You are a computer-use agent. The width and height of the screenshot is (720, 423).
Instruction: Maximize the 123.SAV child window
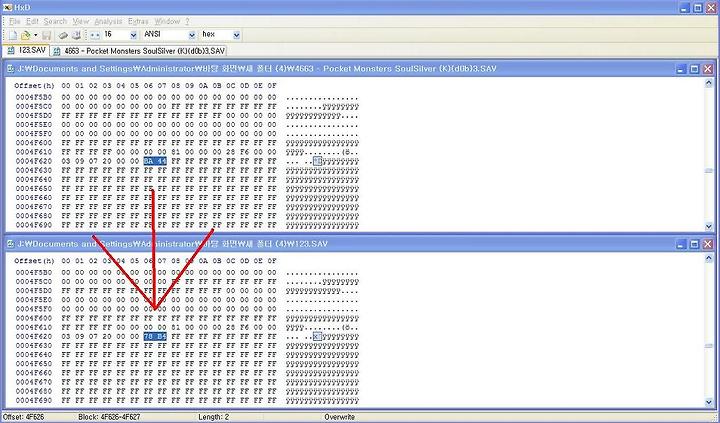click(694, 244)
